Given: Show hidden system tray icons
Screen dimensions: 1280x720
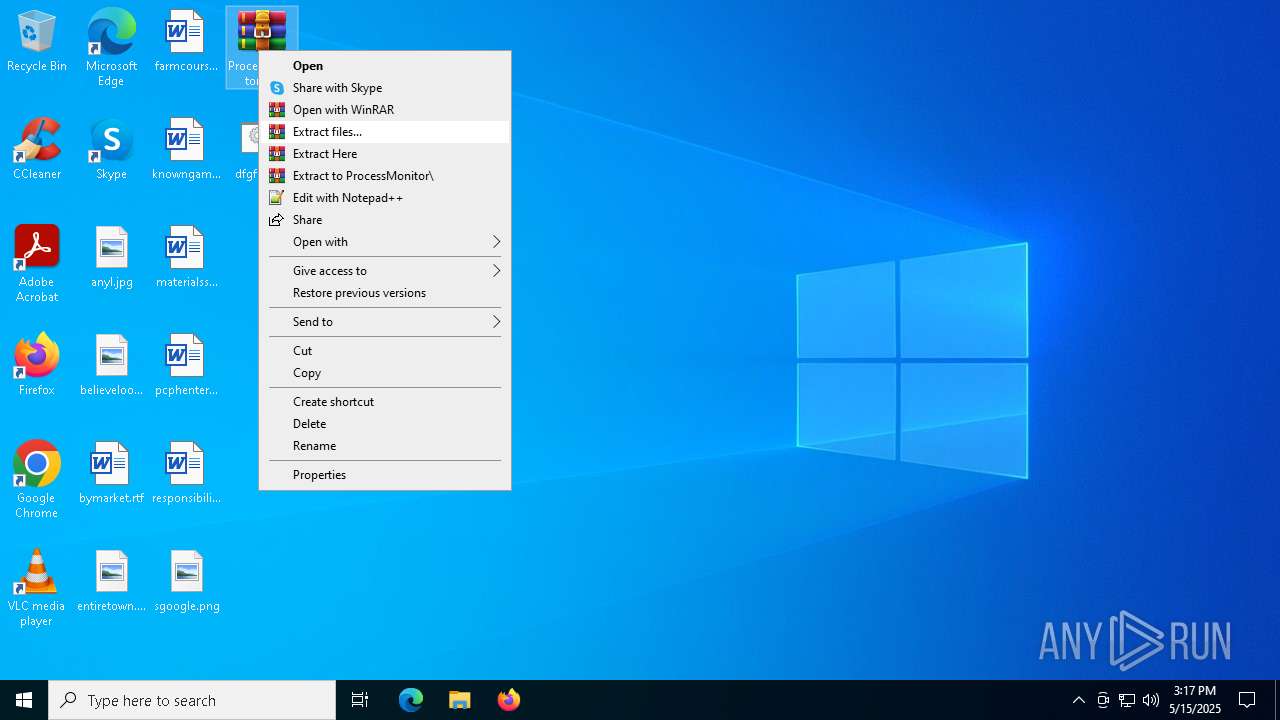Looking at the screenshot, I should [1078, 700].
